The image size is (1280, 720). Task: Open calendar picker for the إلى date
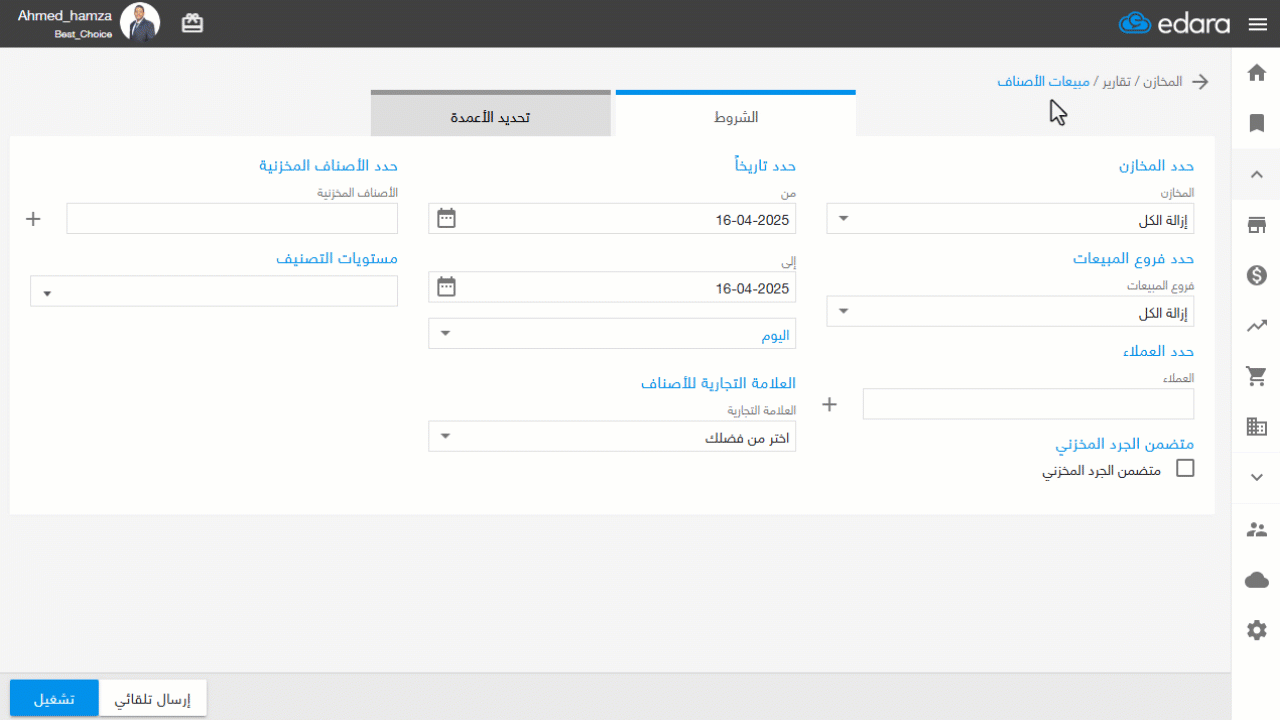pos(446,287)
